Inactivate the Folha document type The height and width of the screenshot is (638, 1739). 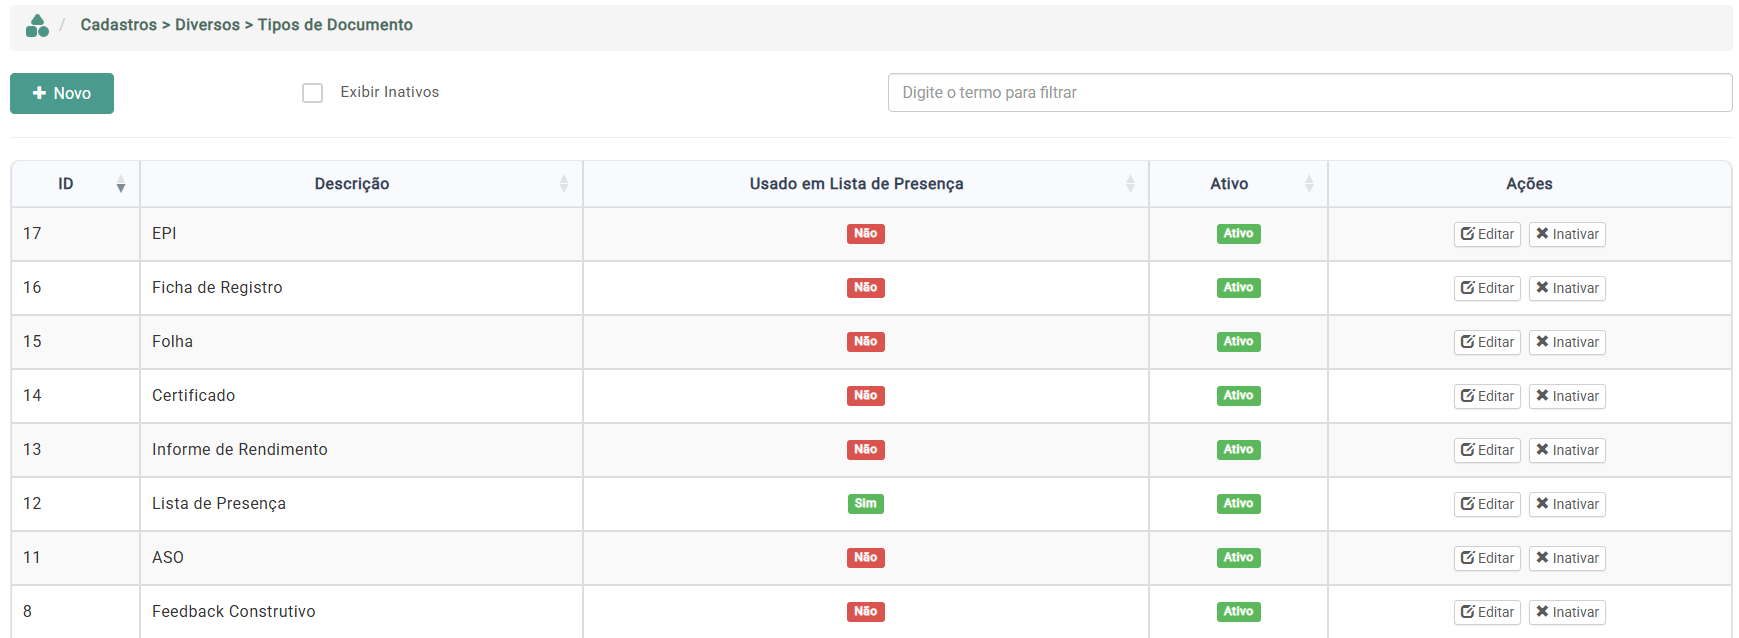(x=1566, y=342)
